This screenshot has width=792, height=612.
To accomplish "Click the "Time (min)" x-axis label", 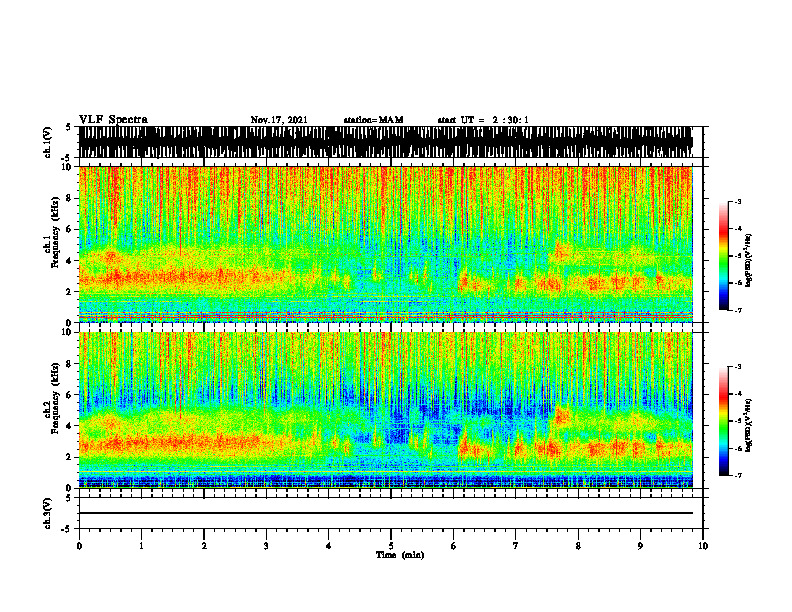I will tap(400, 555).
